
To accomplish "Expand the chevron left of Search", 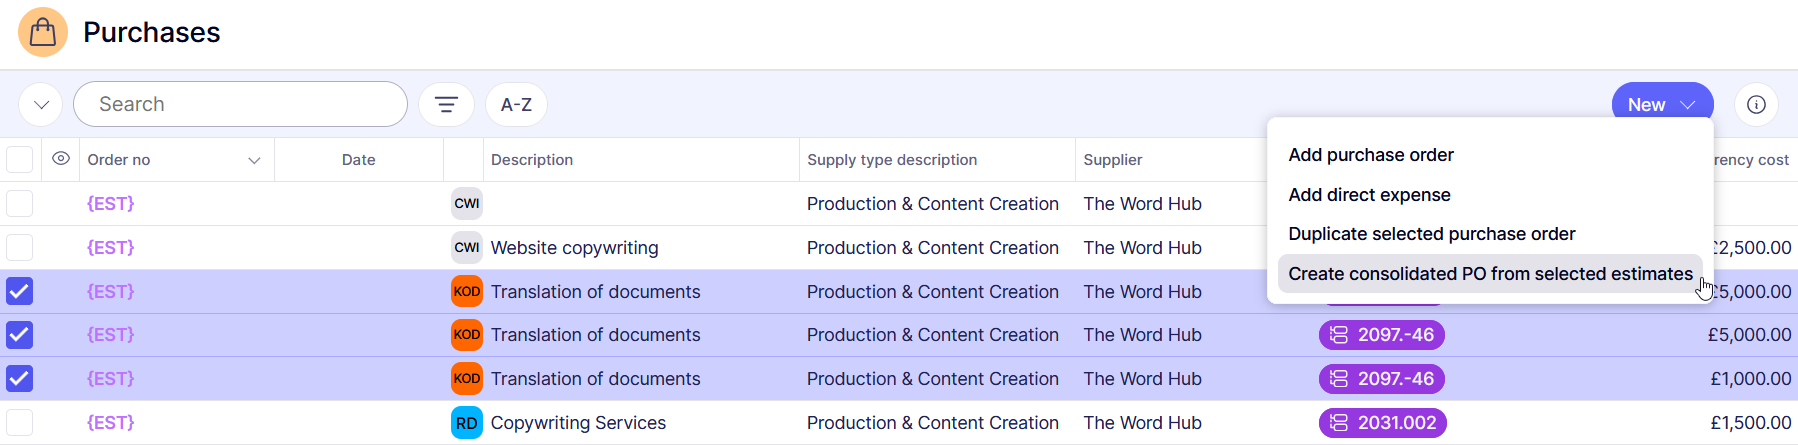I will tap(41, 105).
